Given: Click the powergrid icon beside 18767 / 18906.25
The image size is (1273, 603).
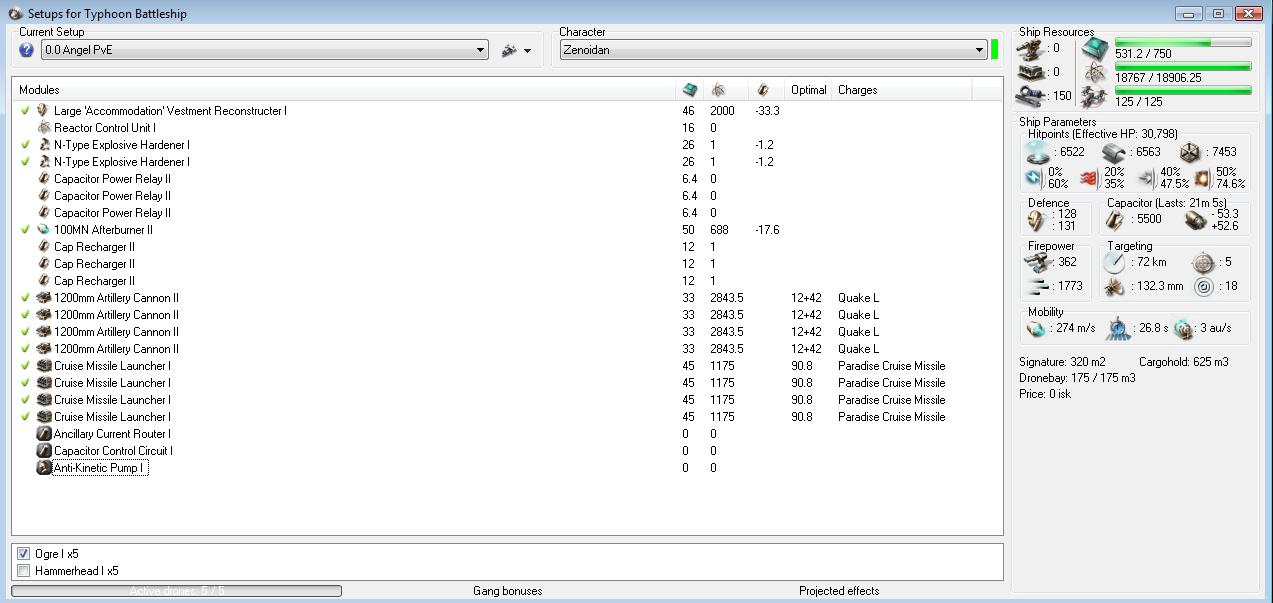Looking at the screenshot, I should coord(1095,72).
